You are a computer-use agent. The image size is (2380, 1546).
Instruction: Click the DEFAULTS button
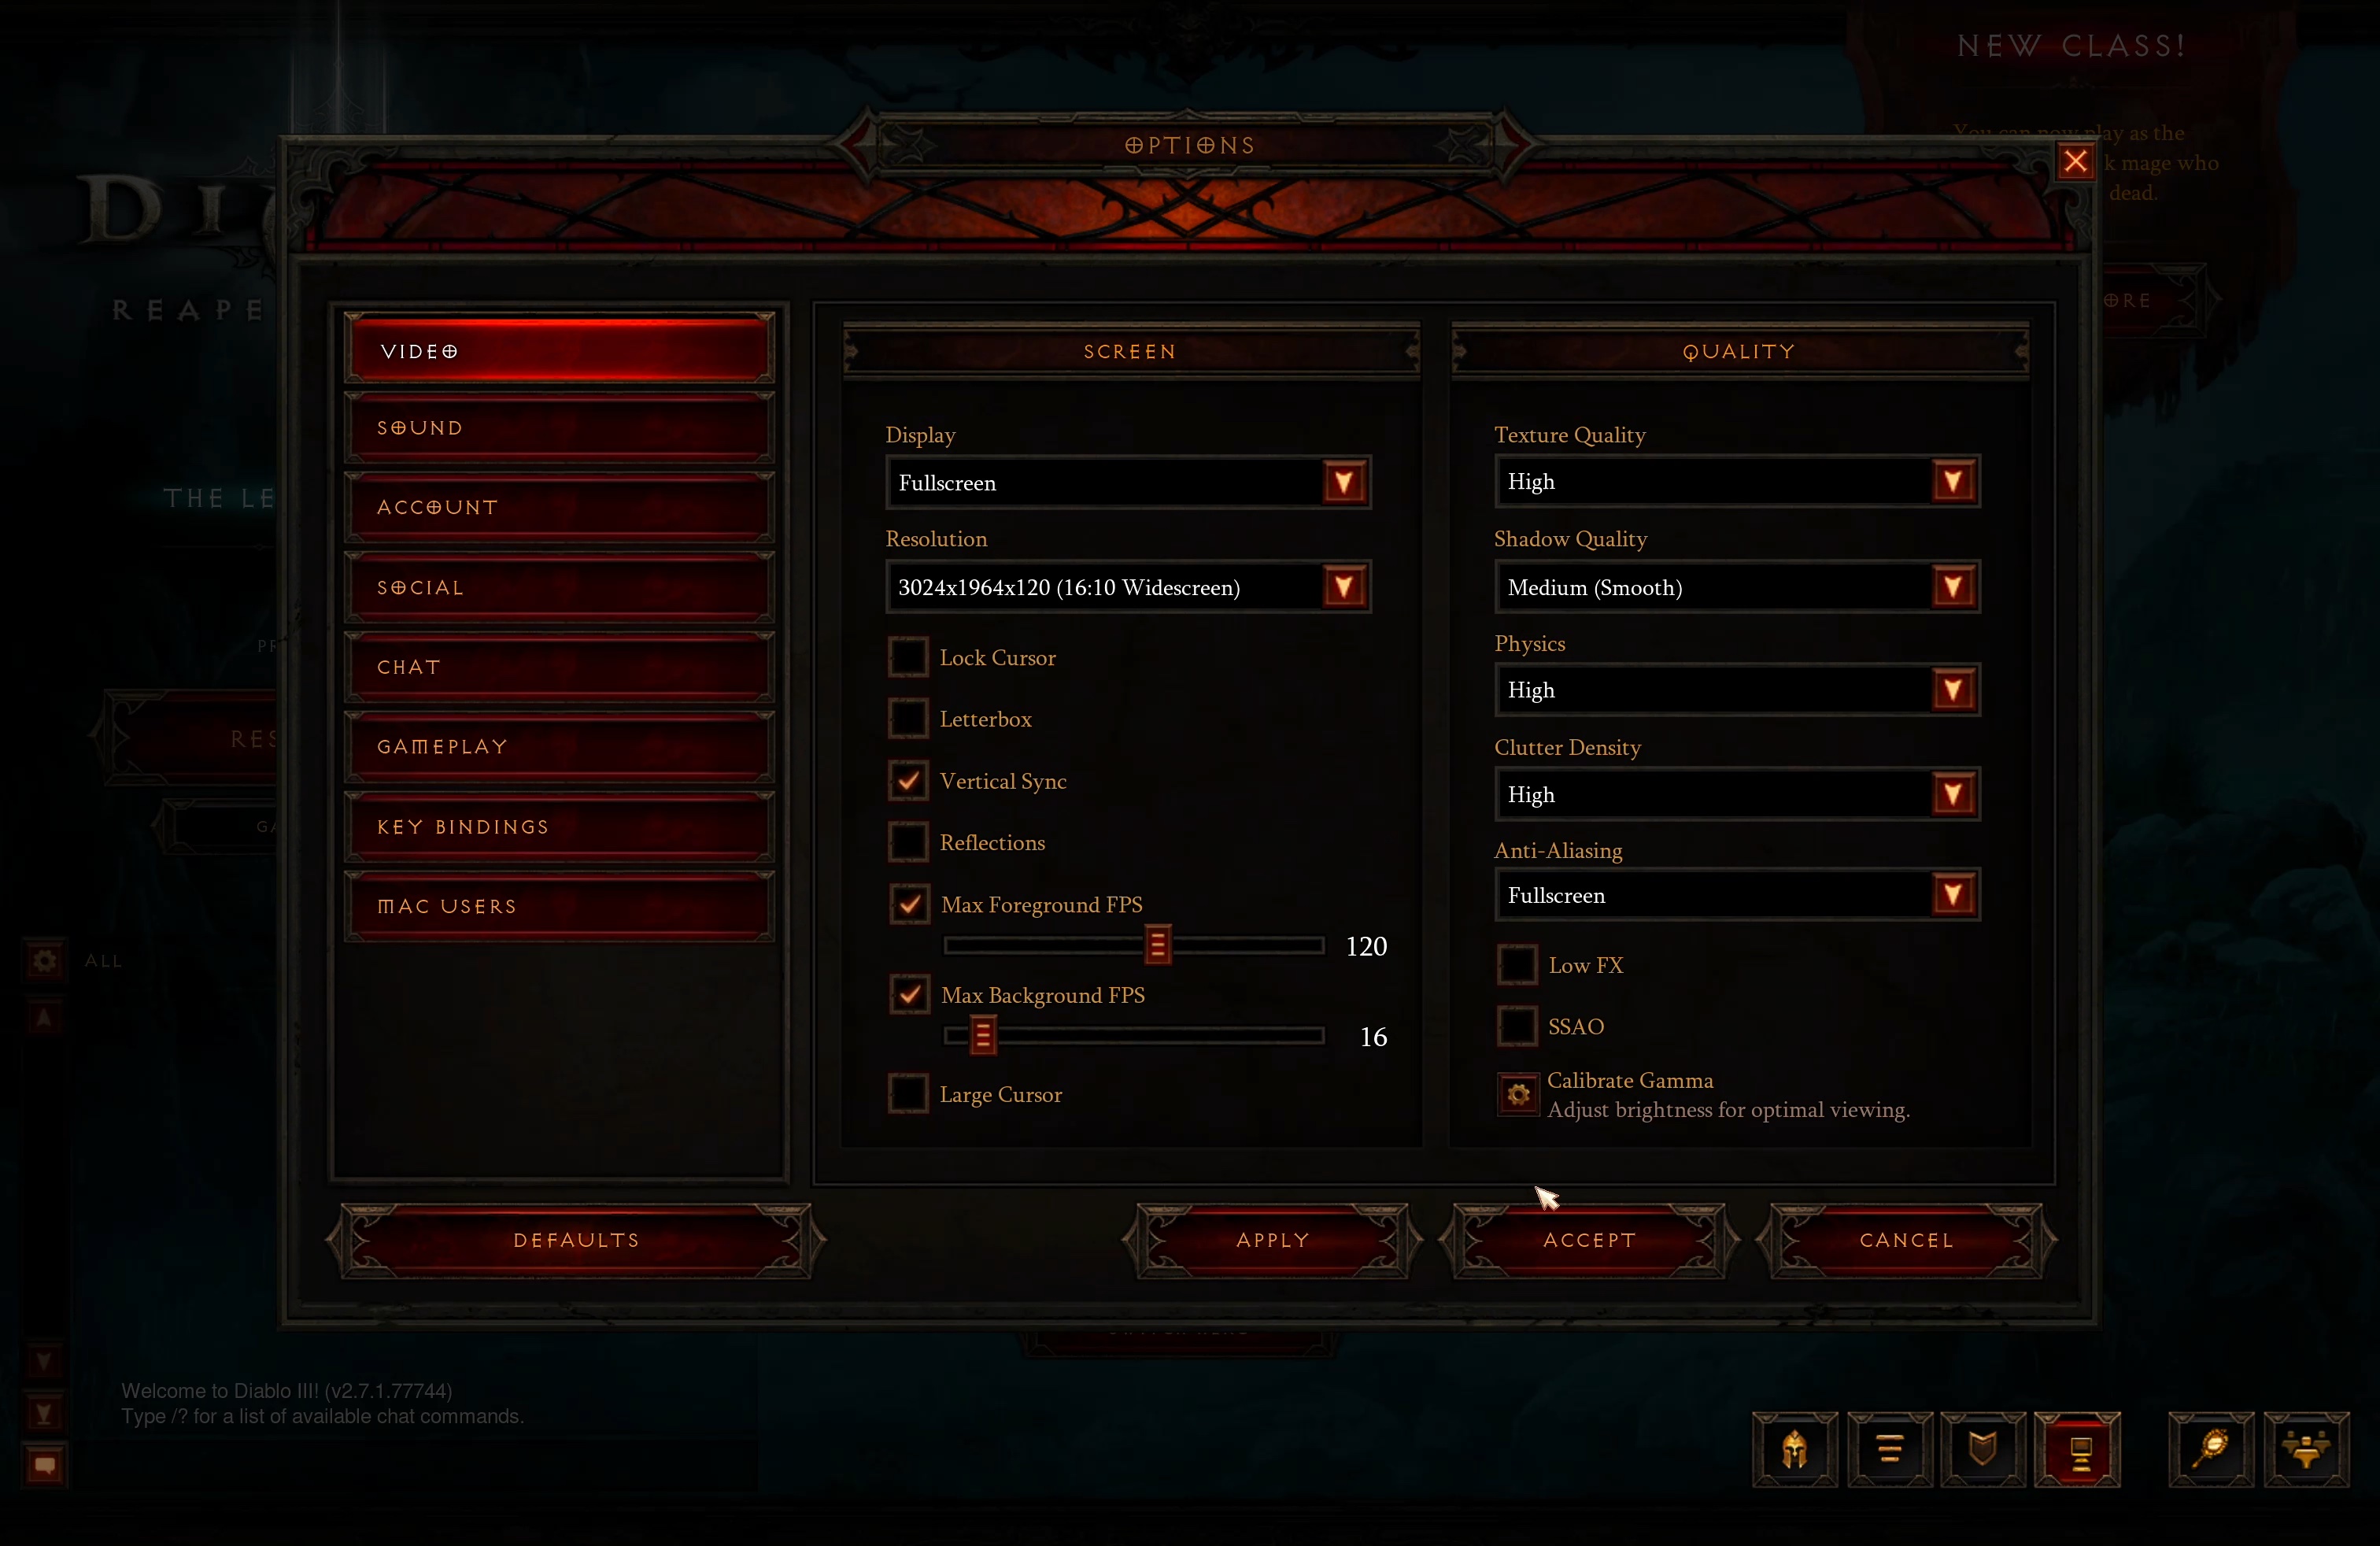[x=572, y=1239]
